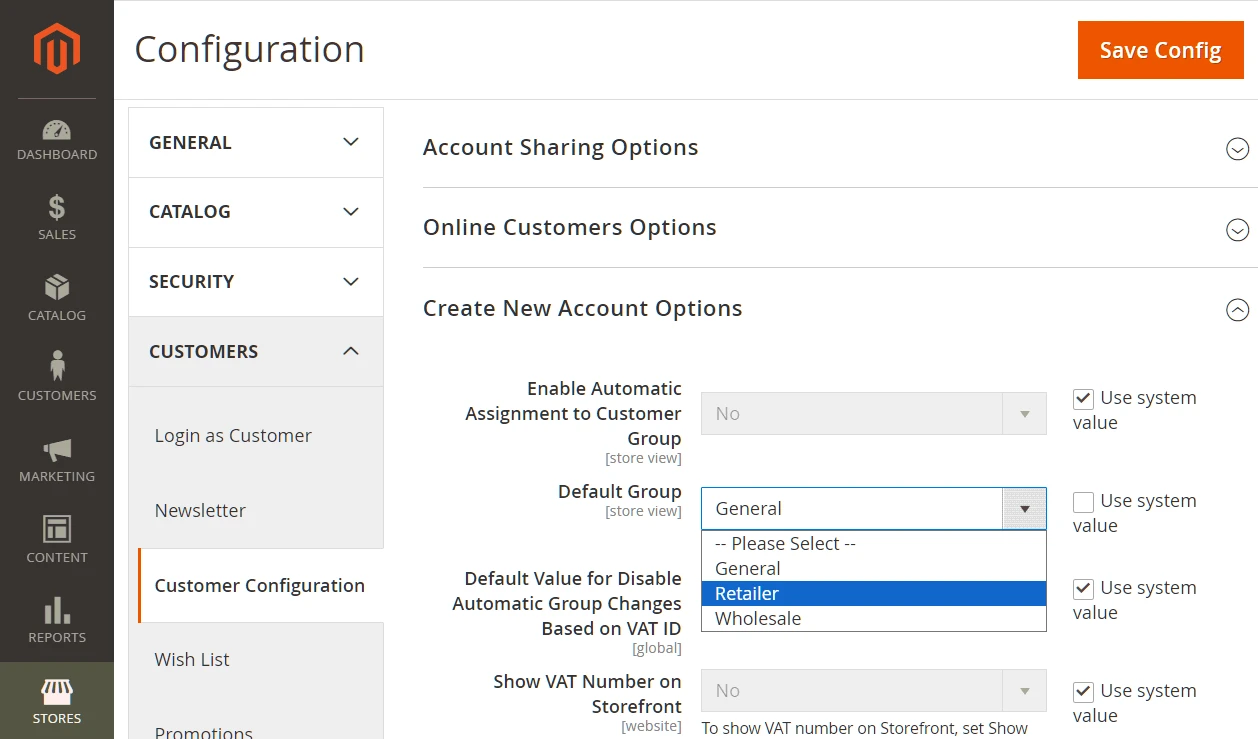Image resolution: width=1258 pixels, height=739 pixels.
Task: Select Wholesale in Default Group dropdown list
Action: click(x=758, y=619)
